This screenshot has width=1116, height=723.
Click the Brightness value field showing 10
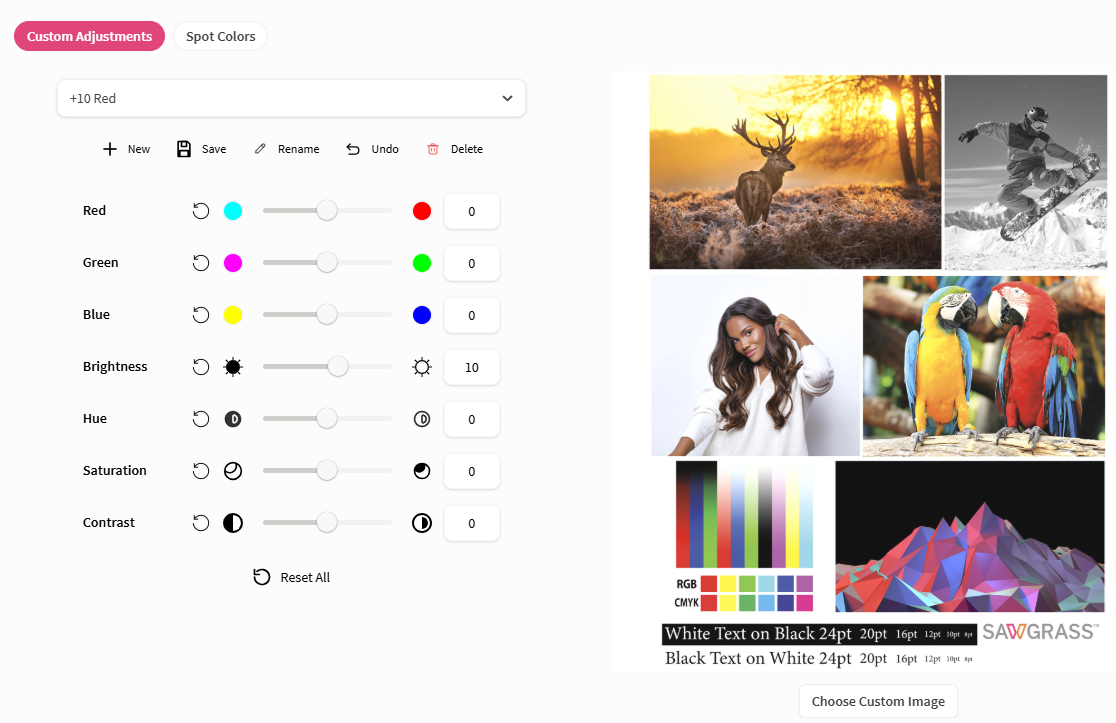472,367
